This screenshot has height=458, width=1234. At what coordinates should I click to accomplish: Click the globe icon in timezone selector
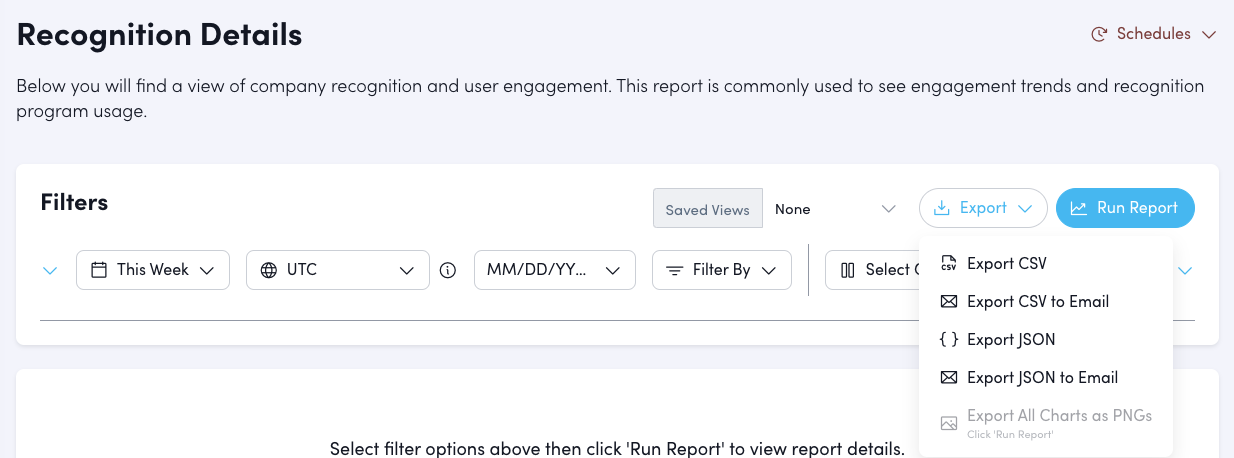[268, 270]
